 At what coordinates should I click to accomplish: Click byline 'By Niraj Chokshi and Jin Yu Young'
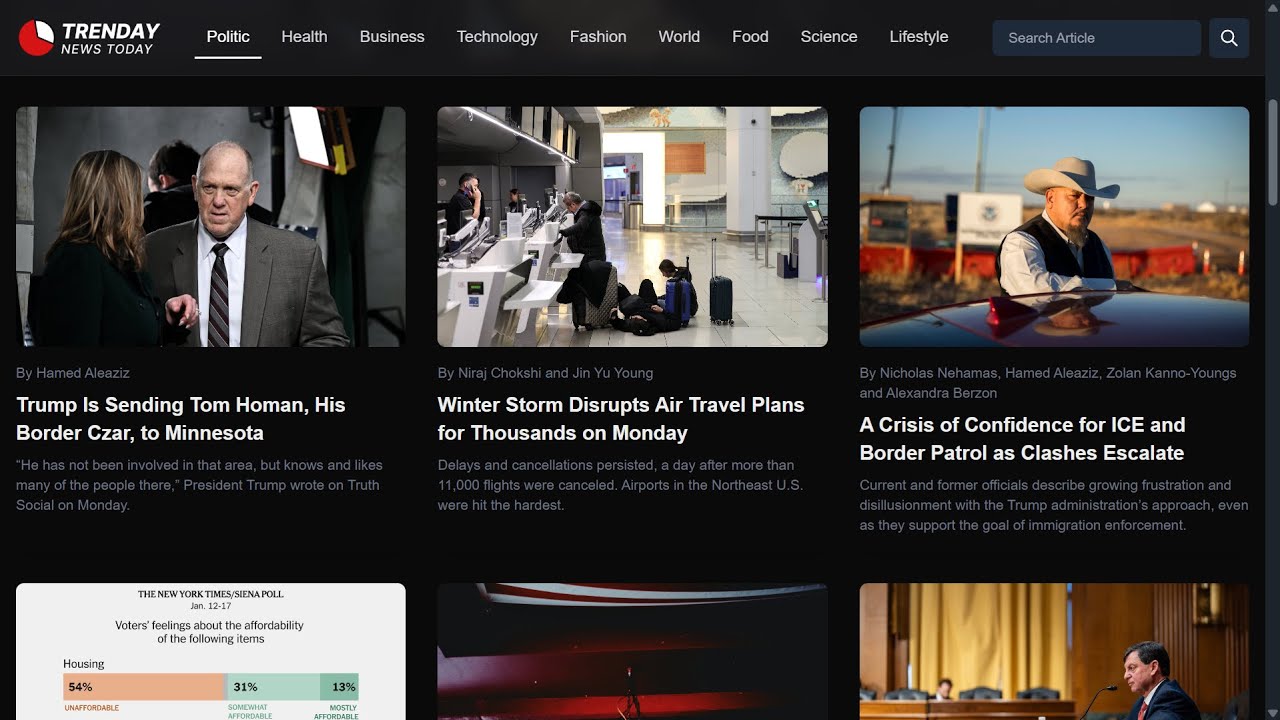click(x=545, y=373)
